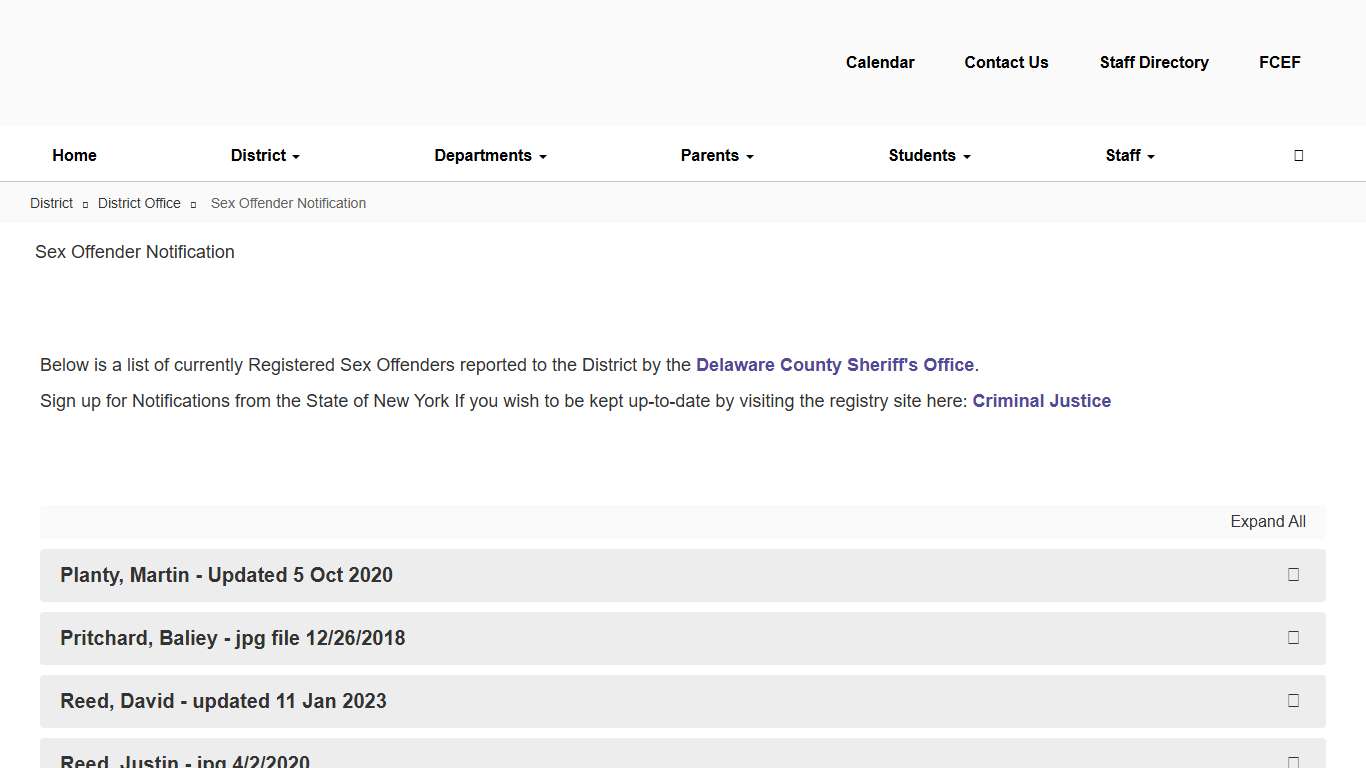Click District in the breadcrumb trail

point(51,203)
